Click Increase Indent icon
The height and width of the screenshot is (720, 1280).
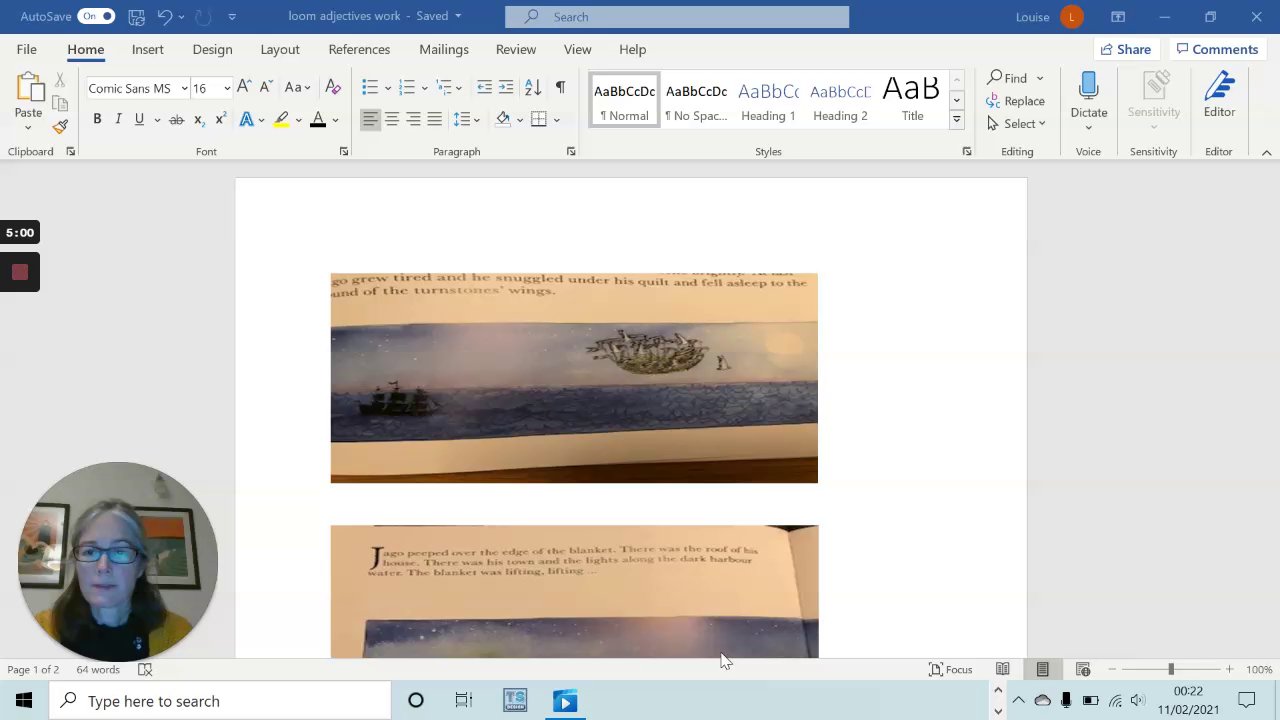[506, 88]
